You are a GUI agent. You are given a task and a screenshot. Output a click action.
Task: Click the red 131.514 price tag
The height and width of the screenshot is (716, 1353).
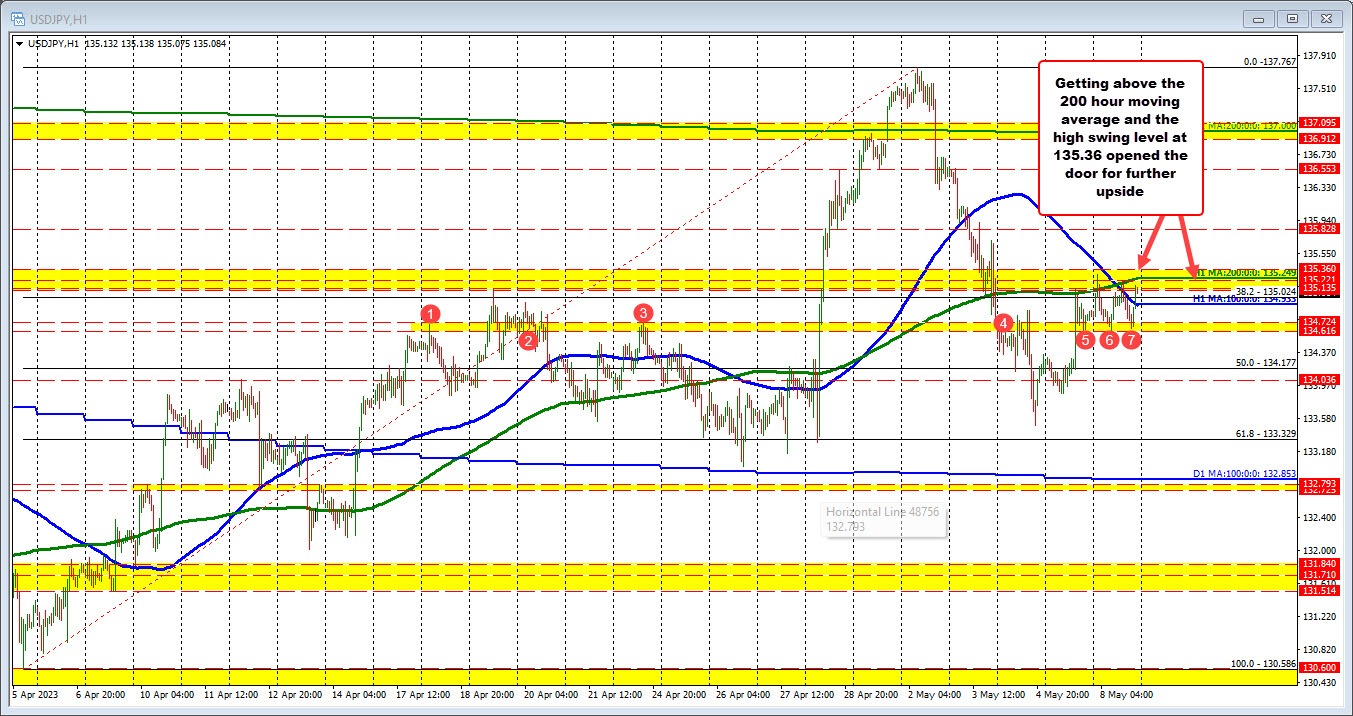(1321, 591)
